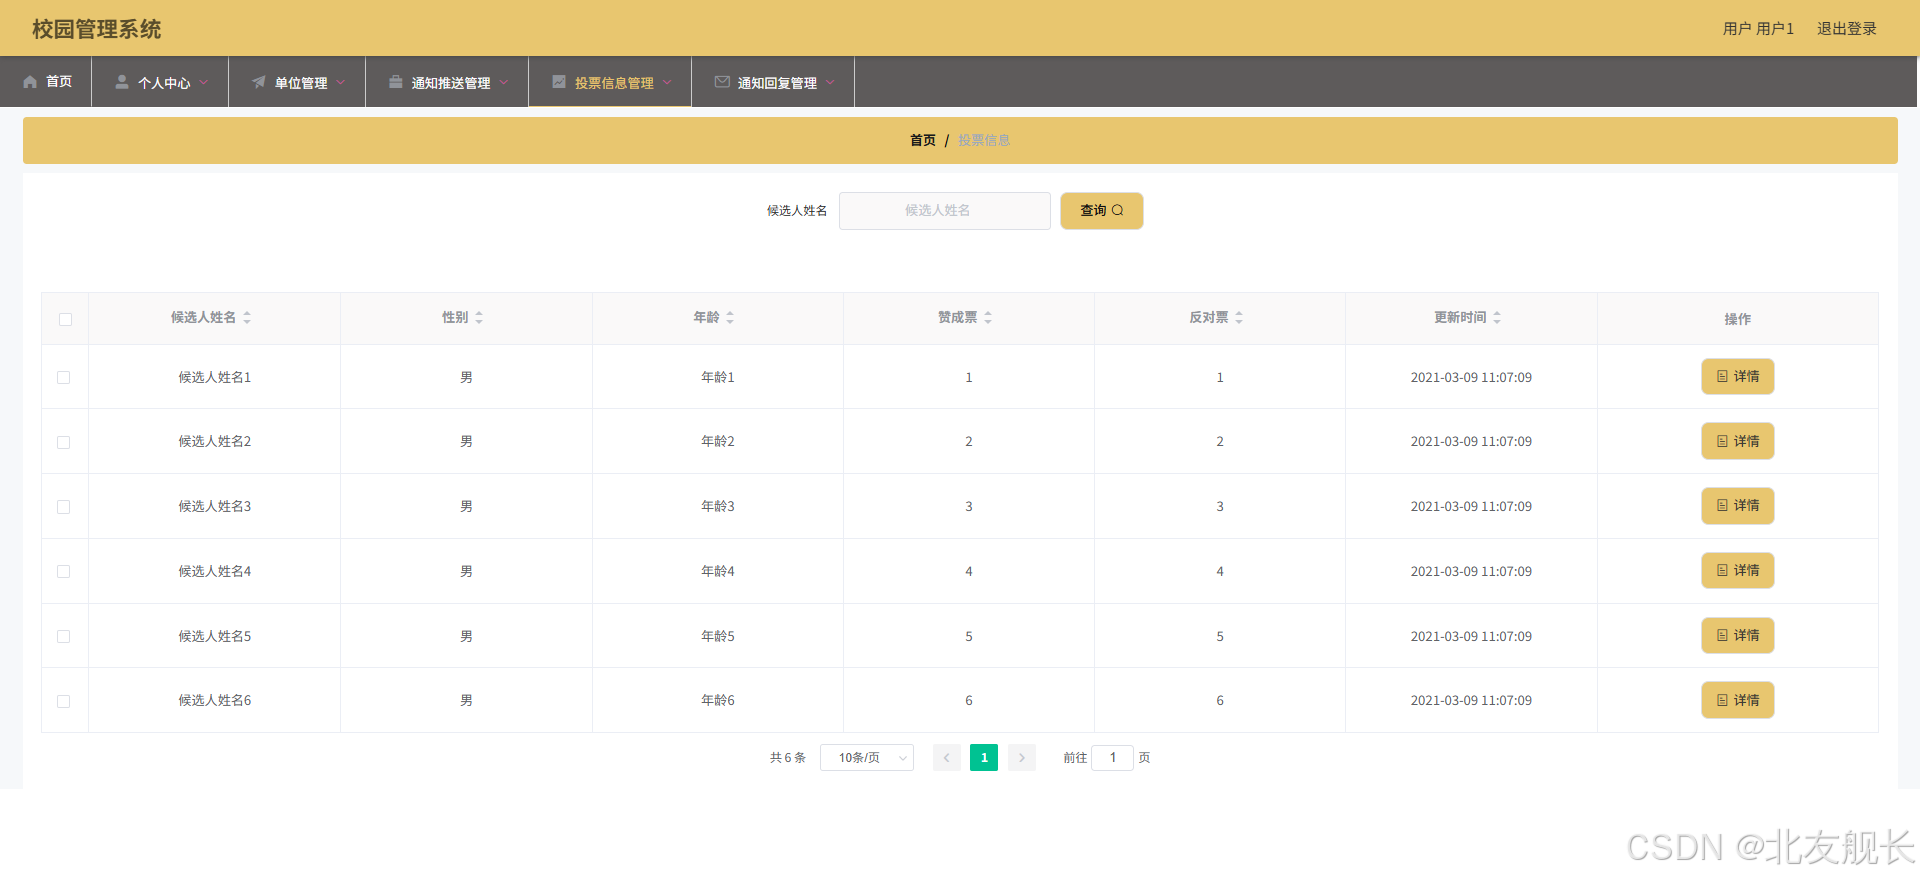Check the row for 候选人姓名3
1920x879 pixels.
click(x=64, y=507)
